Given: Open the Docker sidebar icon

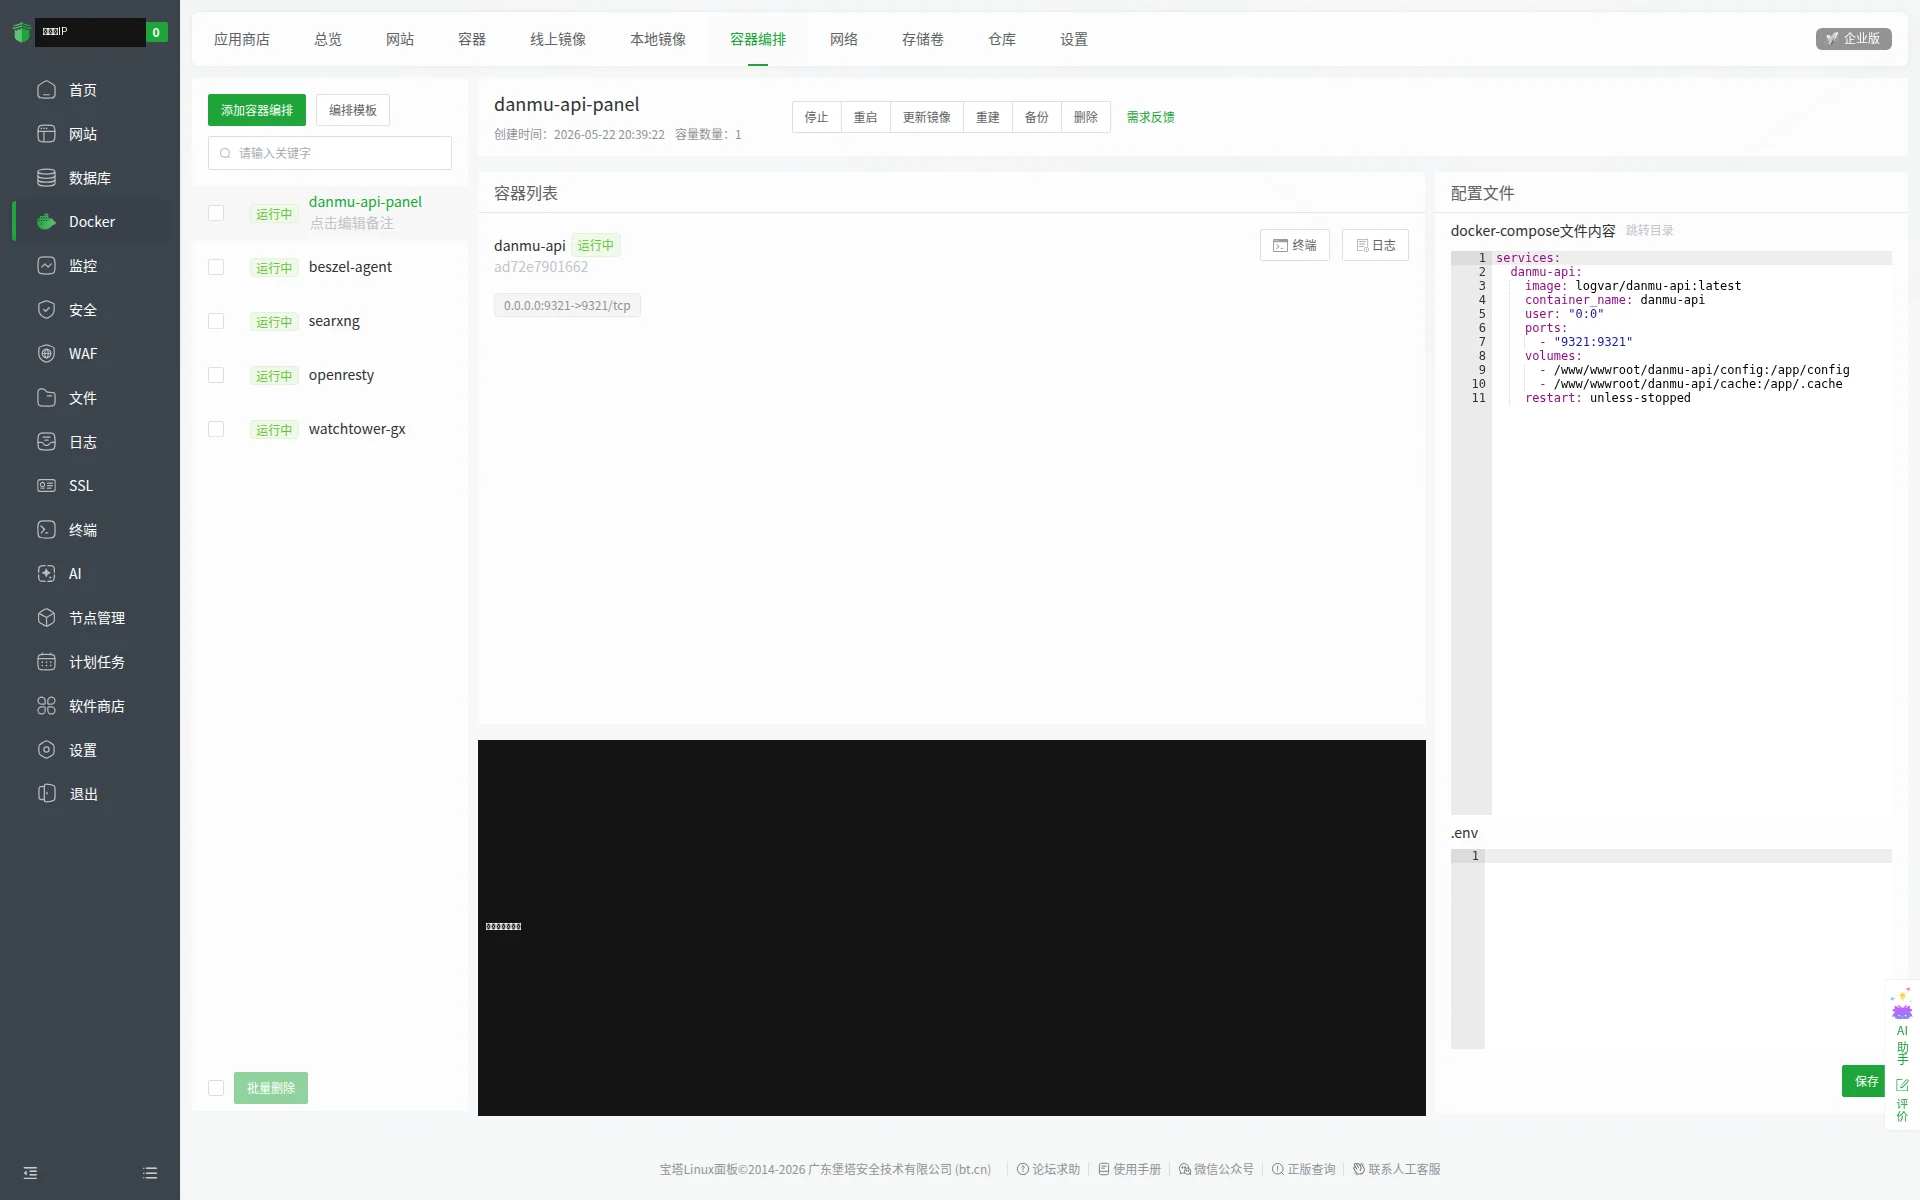Looking at the screenshot, I should pyautogui.click(x=46, y=222).
